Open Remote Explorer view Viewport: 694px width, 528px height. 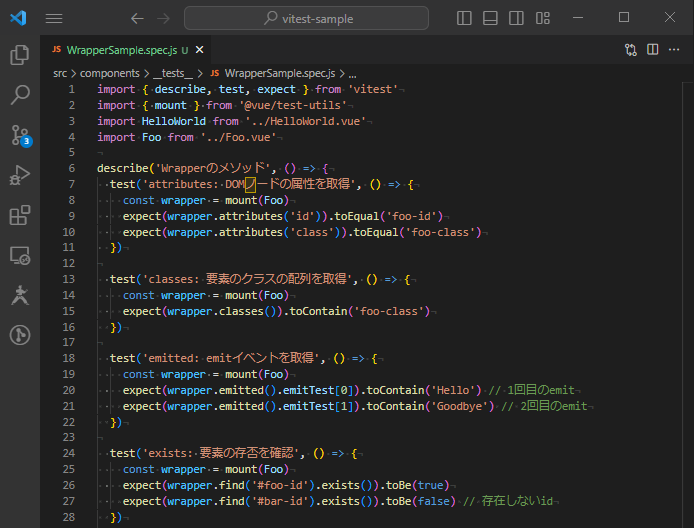click(x=20, y=255)
